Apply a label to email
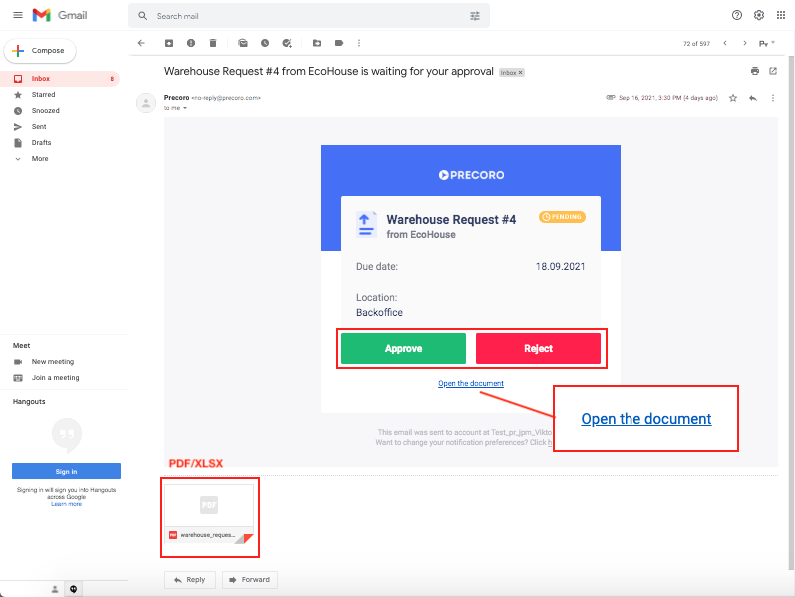This screenshot has width=795, height=597. [x=339, y=43]
